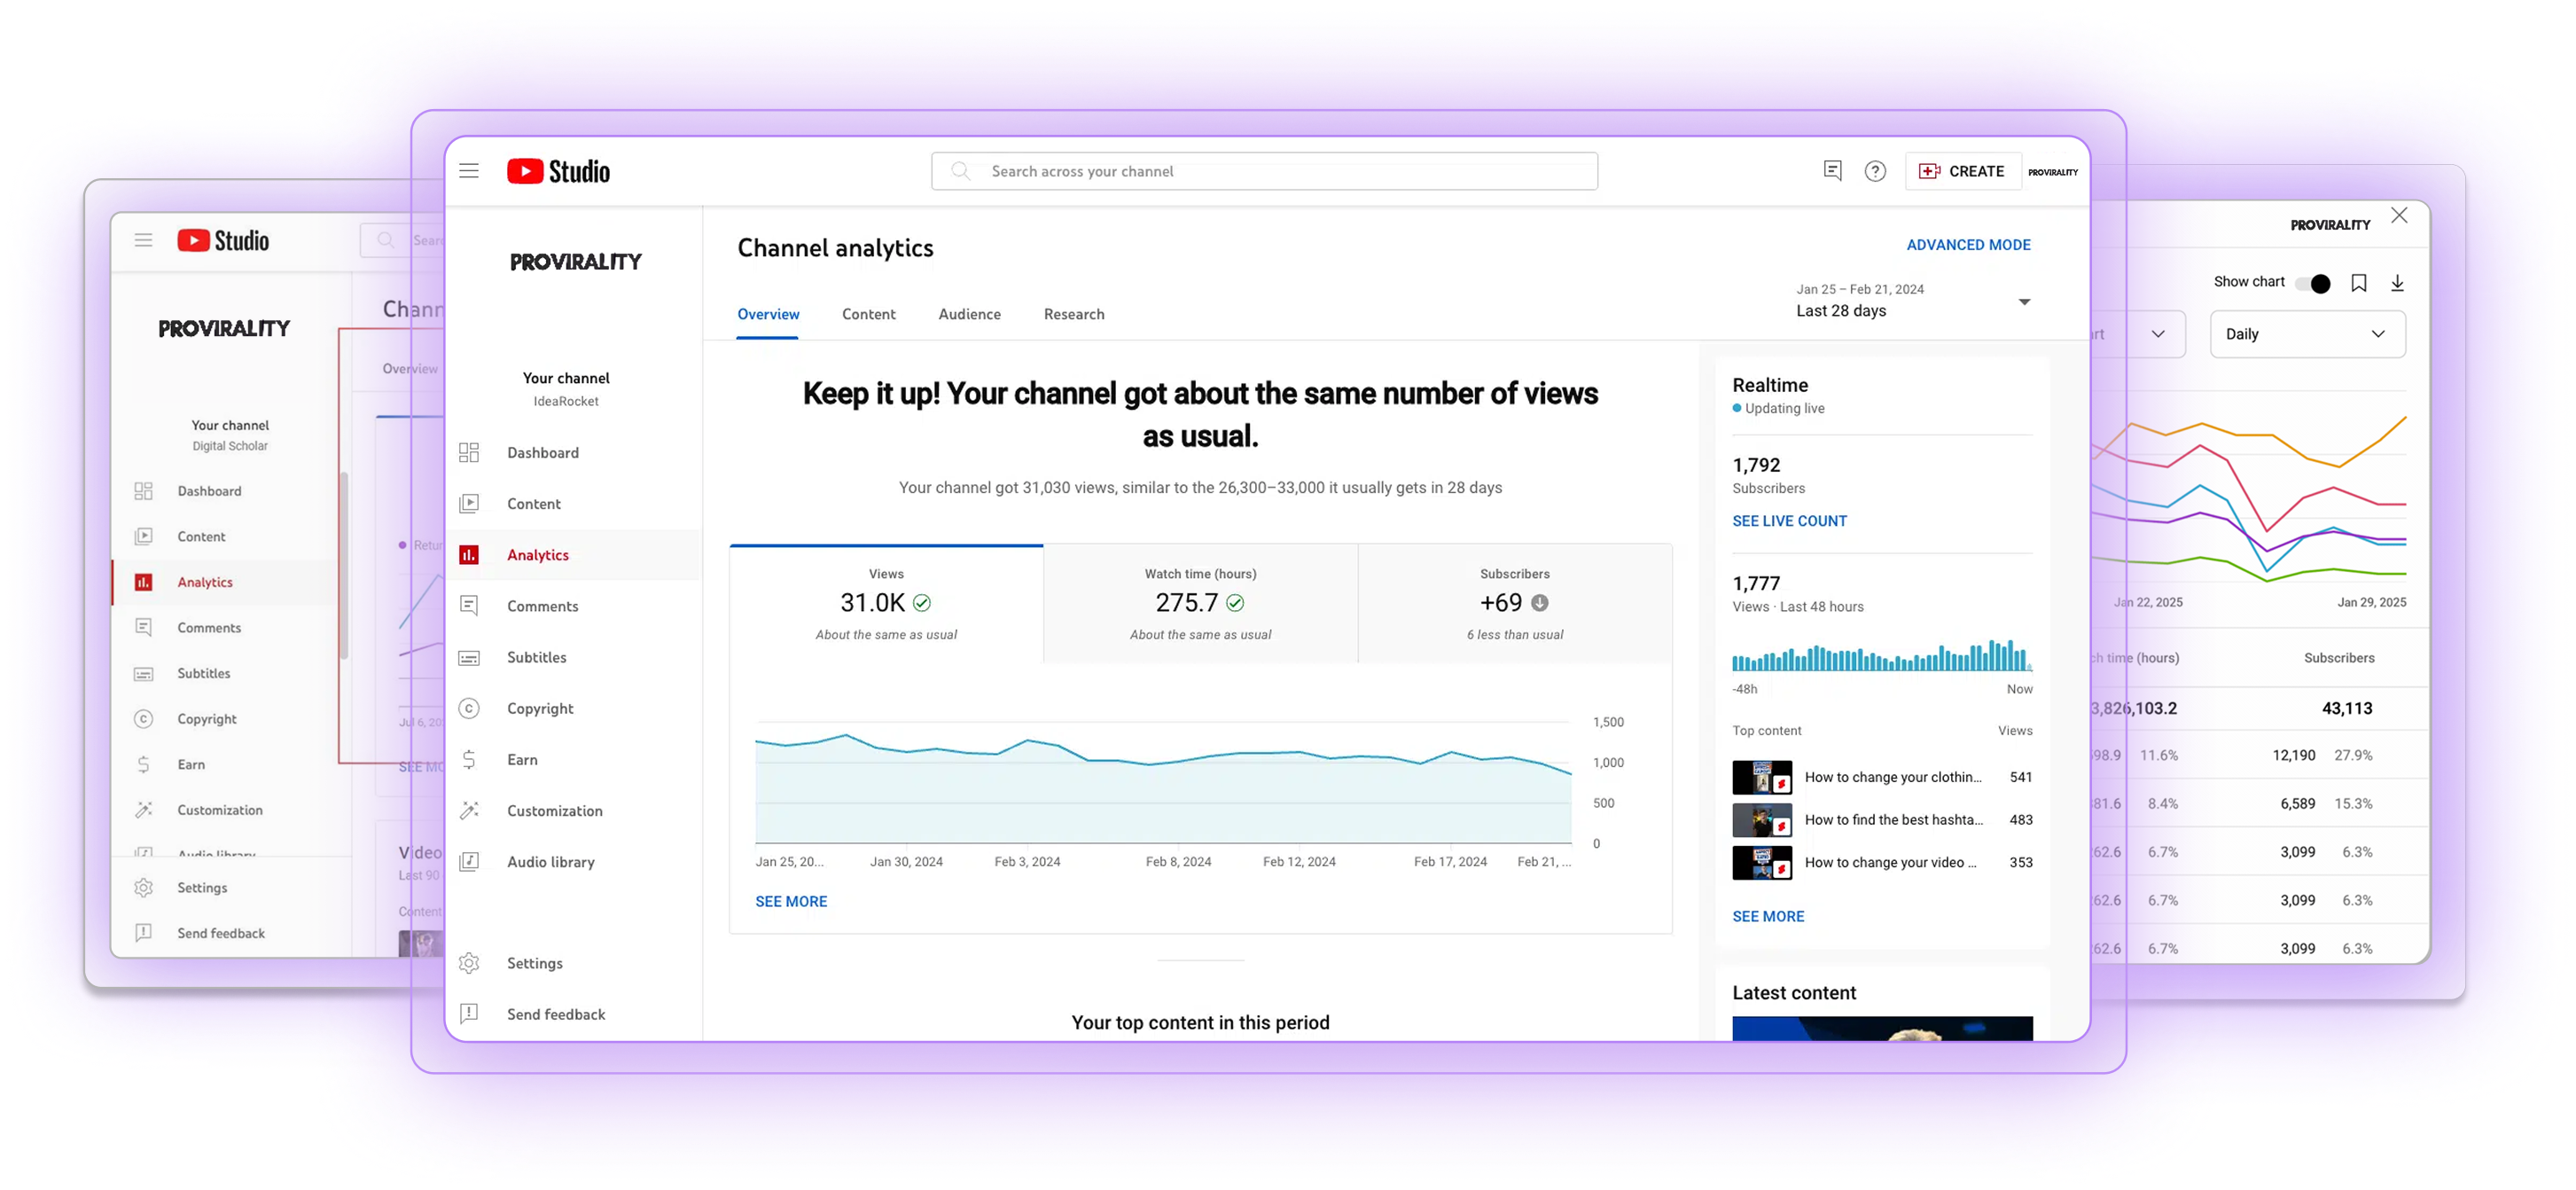This screenshot has width=2576, height=1190.
Task: Open the Copyright section
Action: click(541, 708)
